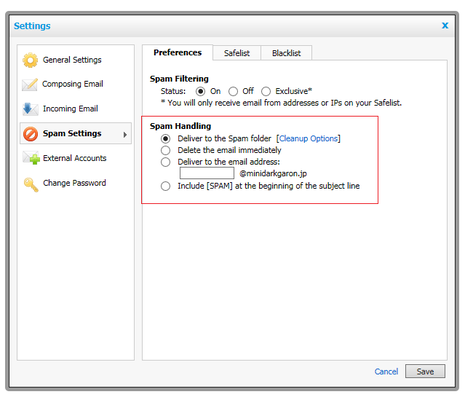
Task: Enable Include [SPAM] in subject line
Action: [x=165, y=186]
